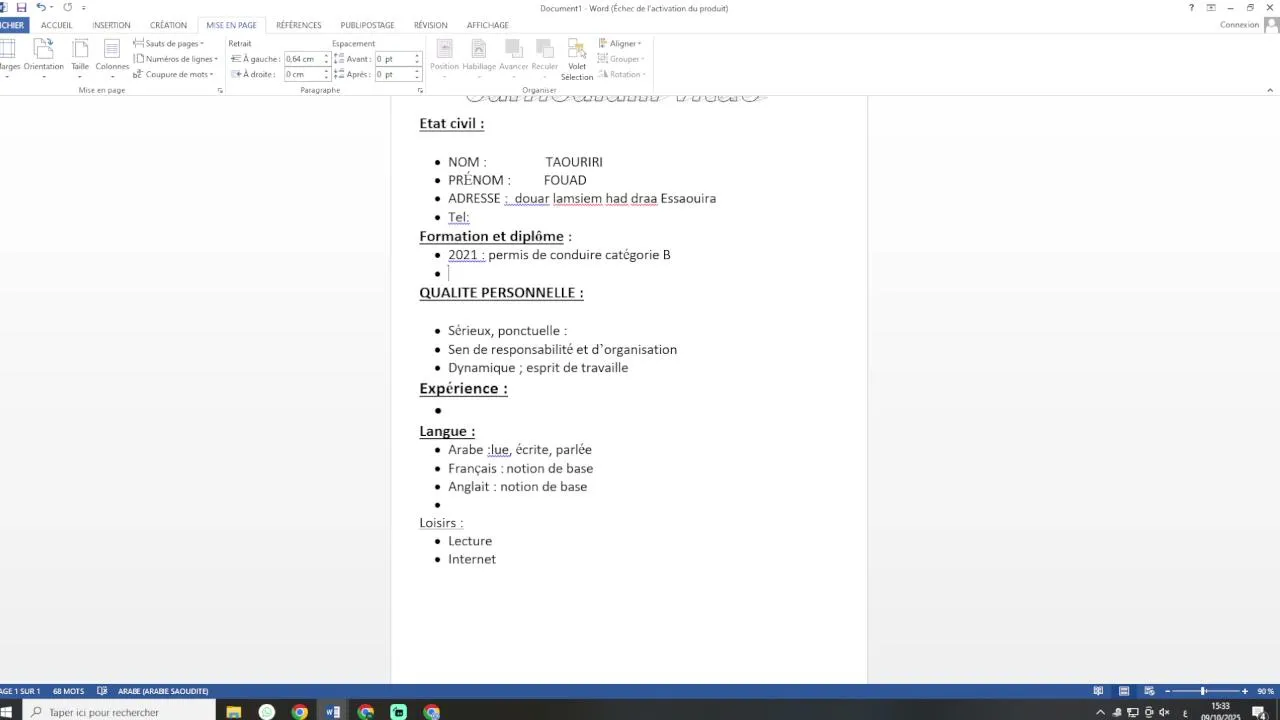1280x720 pixels.
Task: Open the Paragraphe dialog launcher
Action: point(420,90)
